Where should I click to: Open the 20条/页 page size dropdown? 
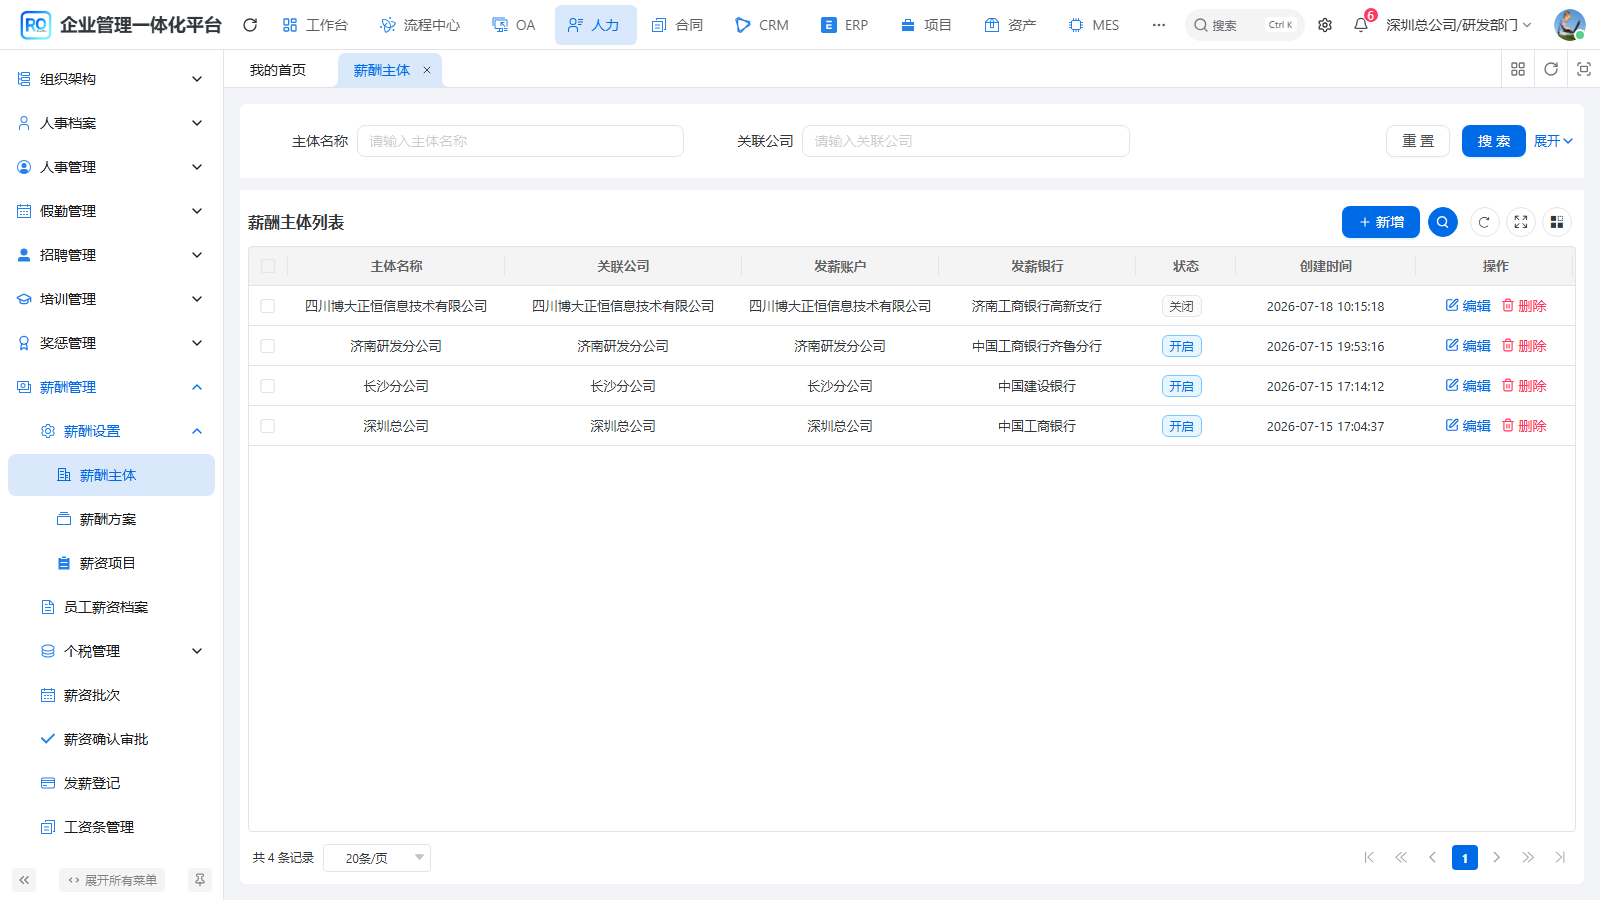coord(377,858)
